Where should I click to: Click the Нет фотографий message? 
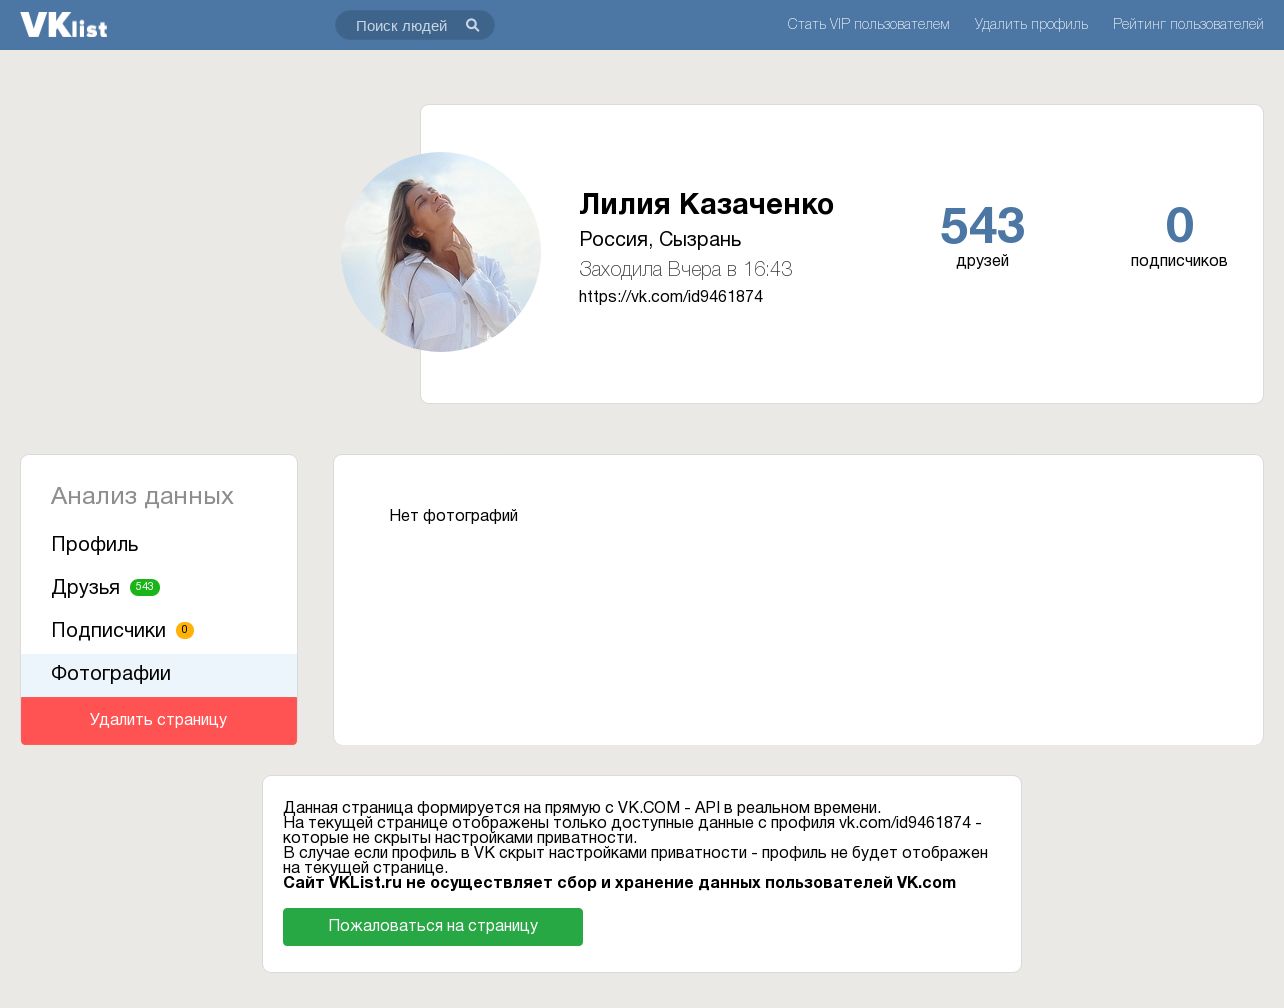point(454,516)
